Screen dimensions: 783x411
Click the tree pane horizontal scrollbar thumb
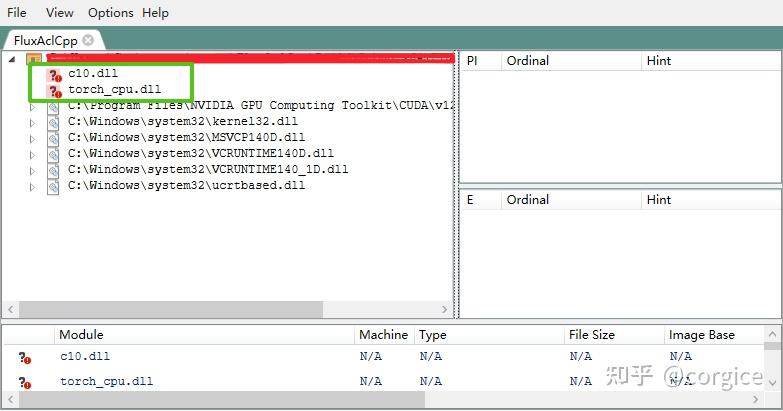(171, 310)
